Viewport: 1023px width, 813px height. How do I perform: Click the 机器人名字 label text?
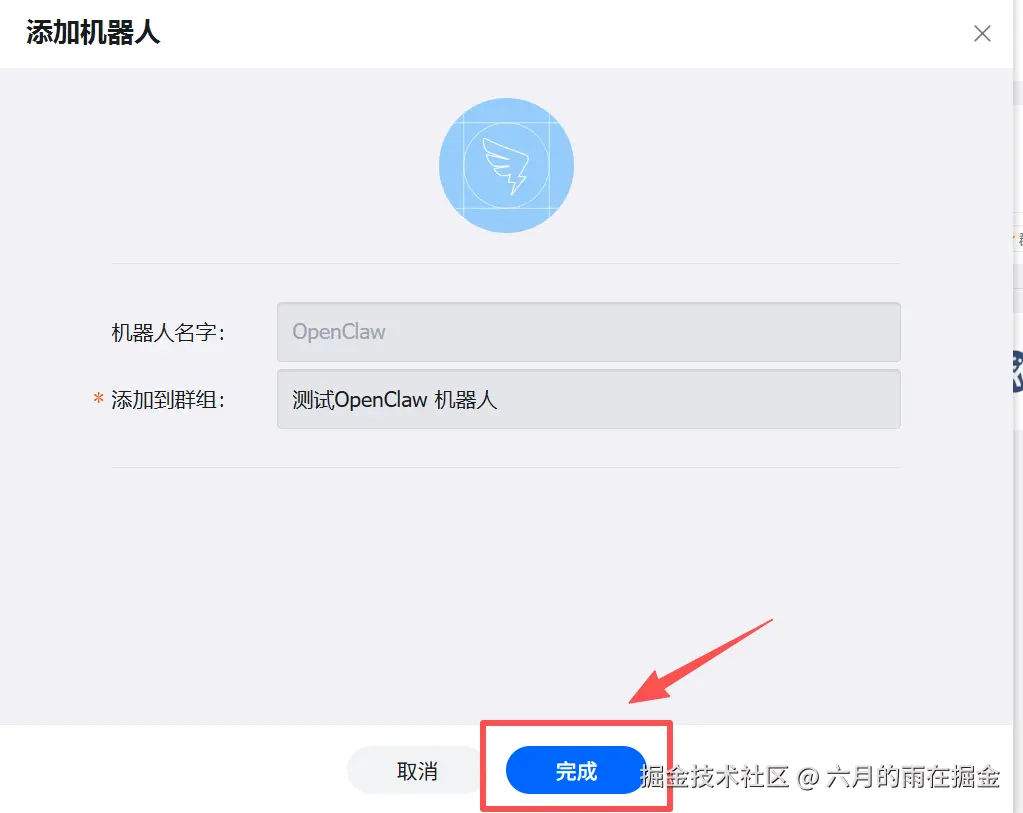pyautogui.click(x=168, y=333)
